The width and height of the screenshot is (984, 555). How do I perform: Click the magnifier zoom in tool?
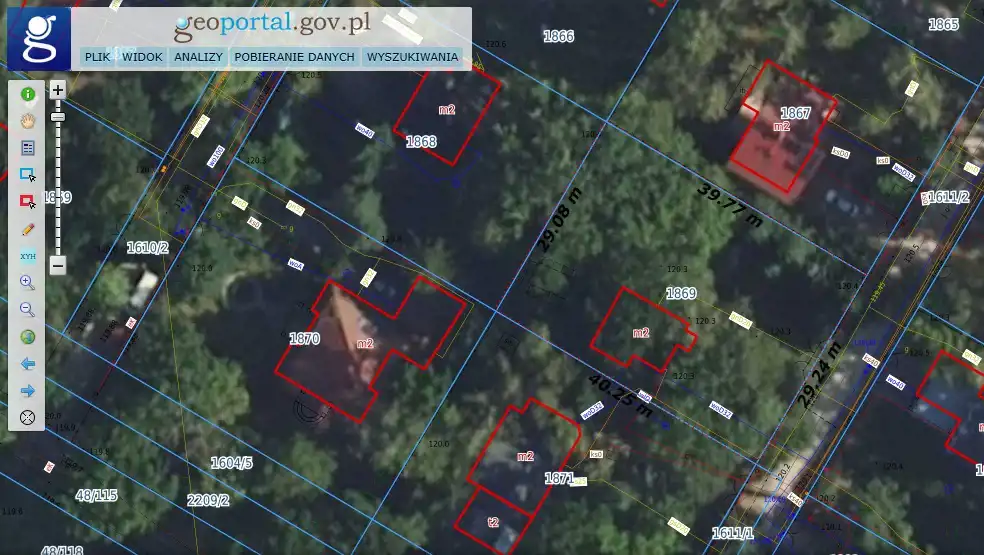(x=28, y=283)
